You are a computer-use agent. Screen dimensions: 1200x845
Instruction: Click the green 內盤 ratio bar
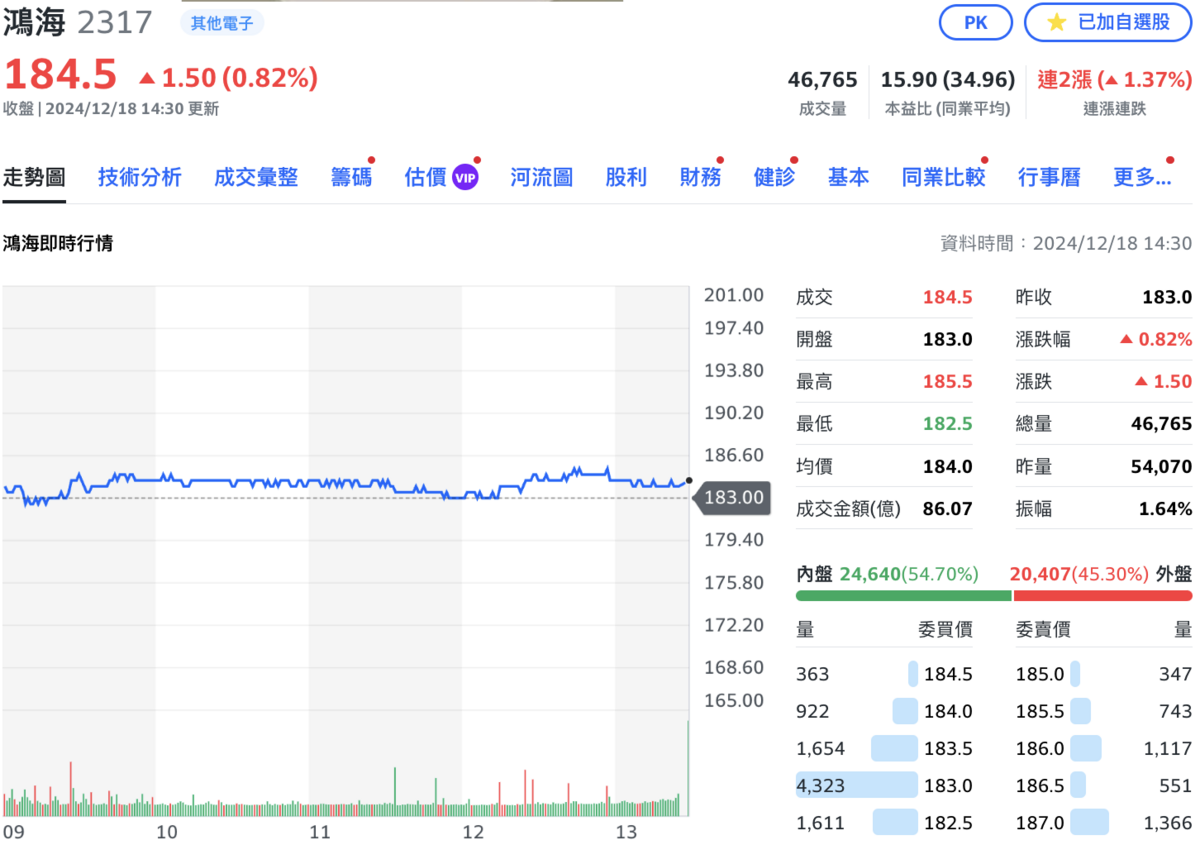click(903, 596)
